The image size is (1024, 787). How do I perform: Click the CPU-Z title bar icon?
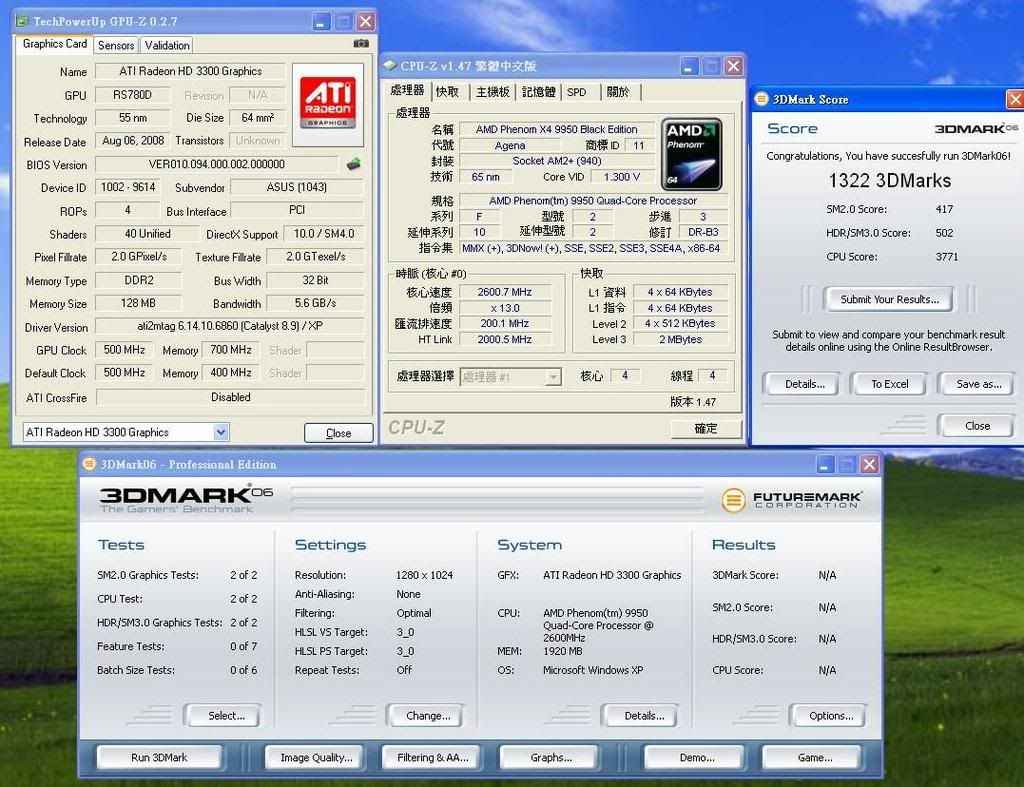[x=391, y=66]
